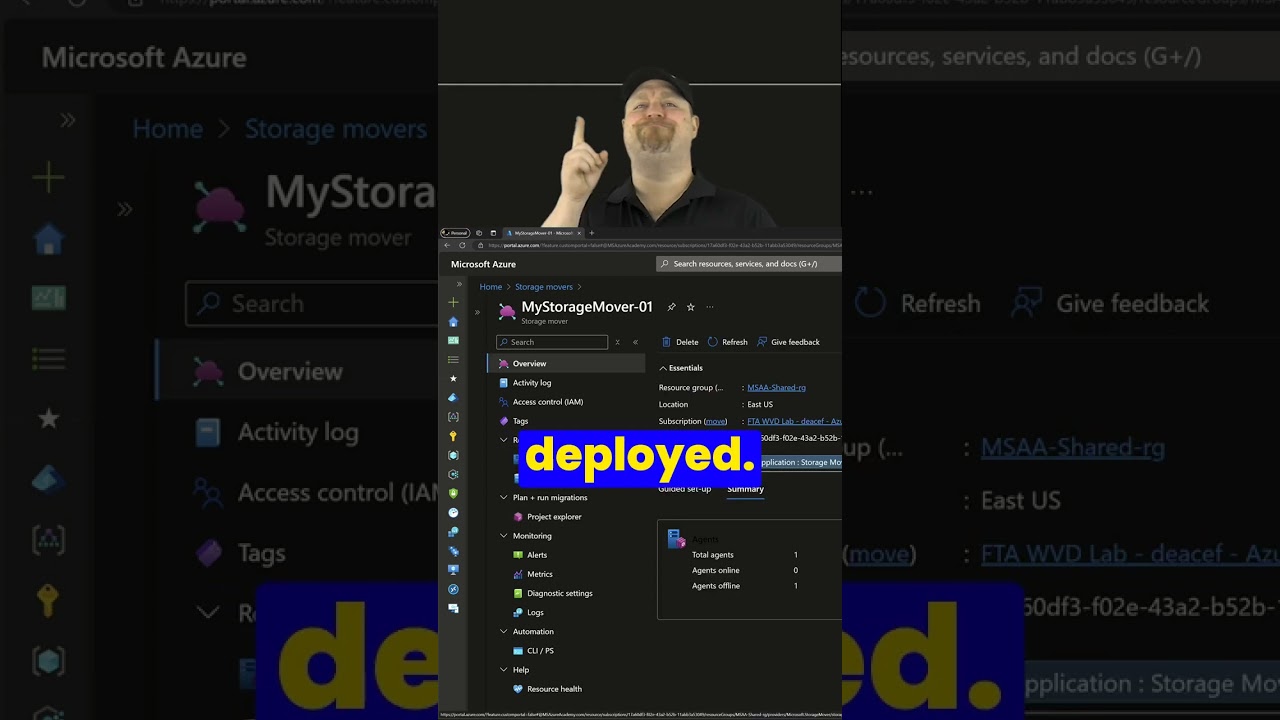Click the Activity log notebook icon
The image size is (1280, 720).
503,383
